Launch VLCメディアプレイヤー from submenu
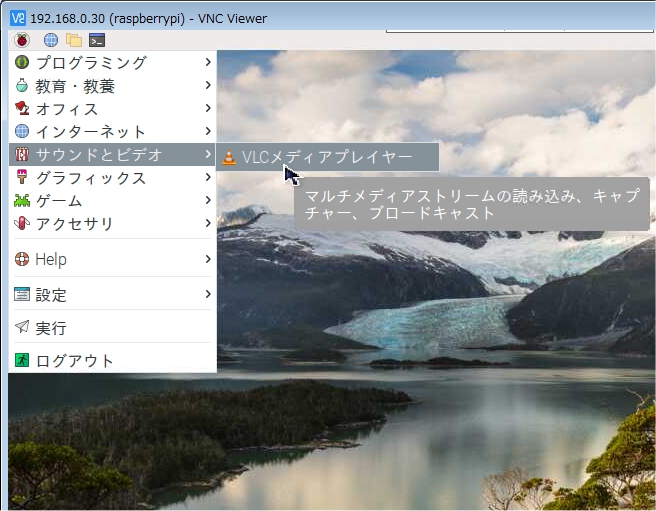Viewport: 656px width, 511px height. (328, 157)
